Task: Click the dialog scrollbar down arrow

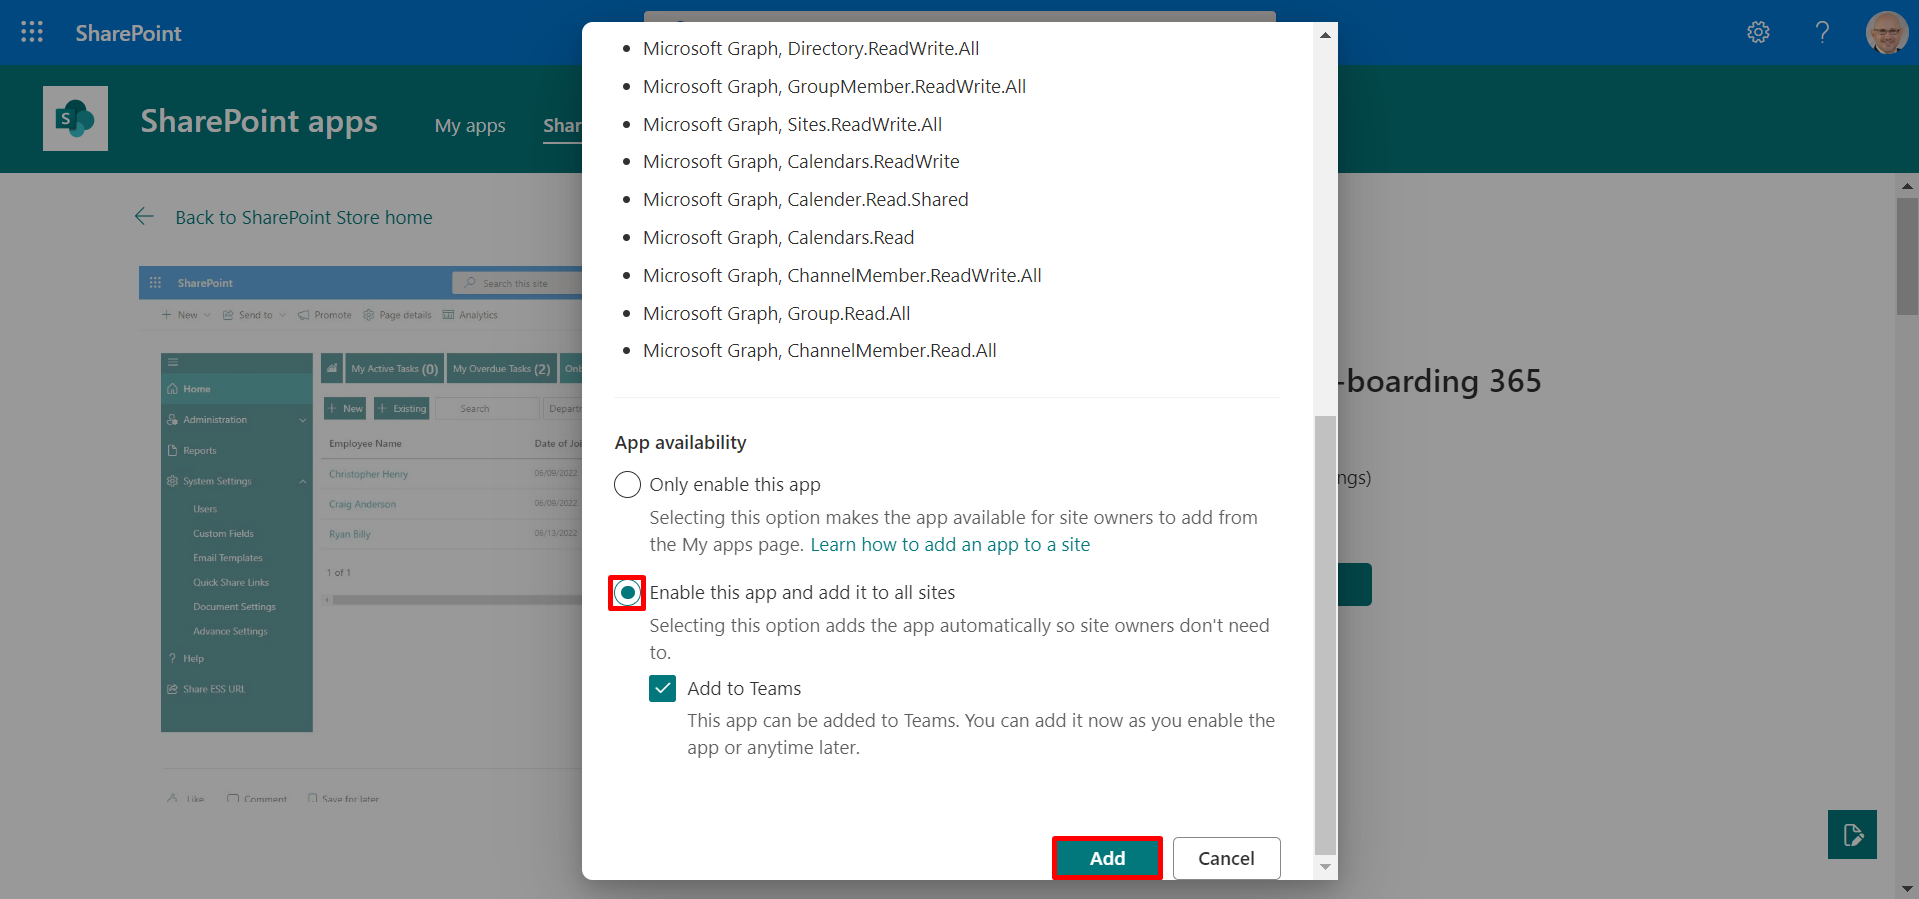Action: click(x=1325, y=867)
